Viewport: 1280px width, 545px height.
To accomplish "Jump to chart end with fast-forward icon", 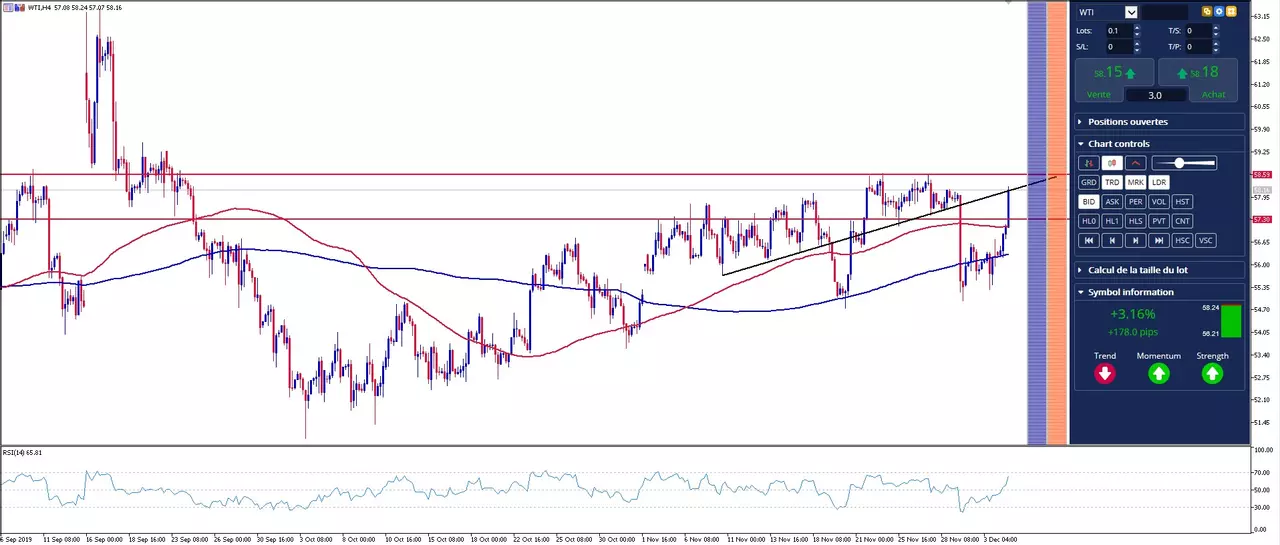I will [x=1158, y=240].
